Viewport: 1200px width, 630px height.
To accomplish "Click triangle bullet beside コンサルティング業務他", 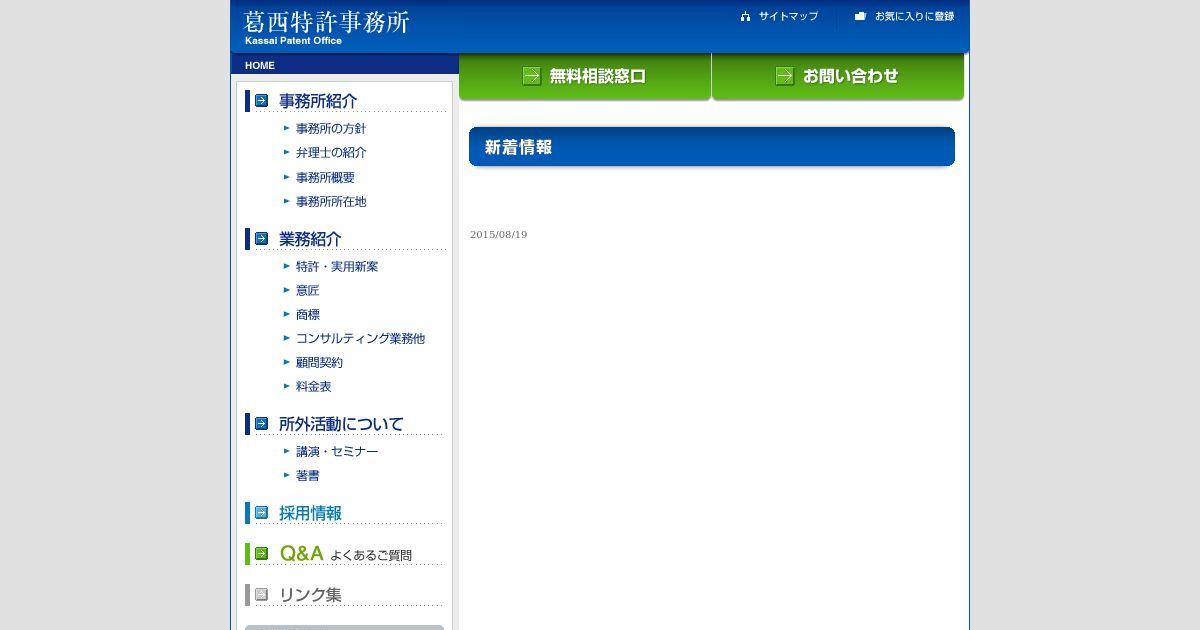I will tap(287, 338).
